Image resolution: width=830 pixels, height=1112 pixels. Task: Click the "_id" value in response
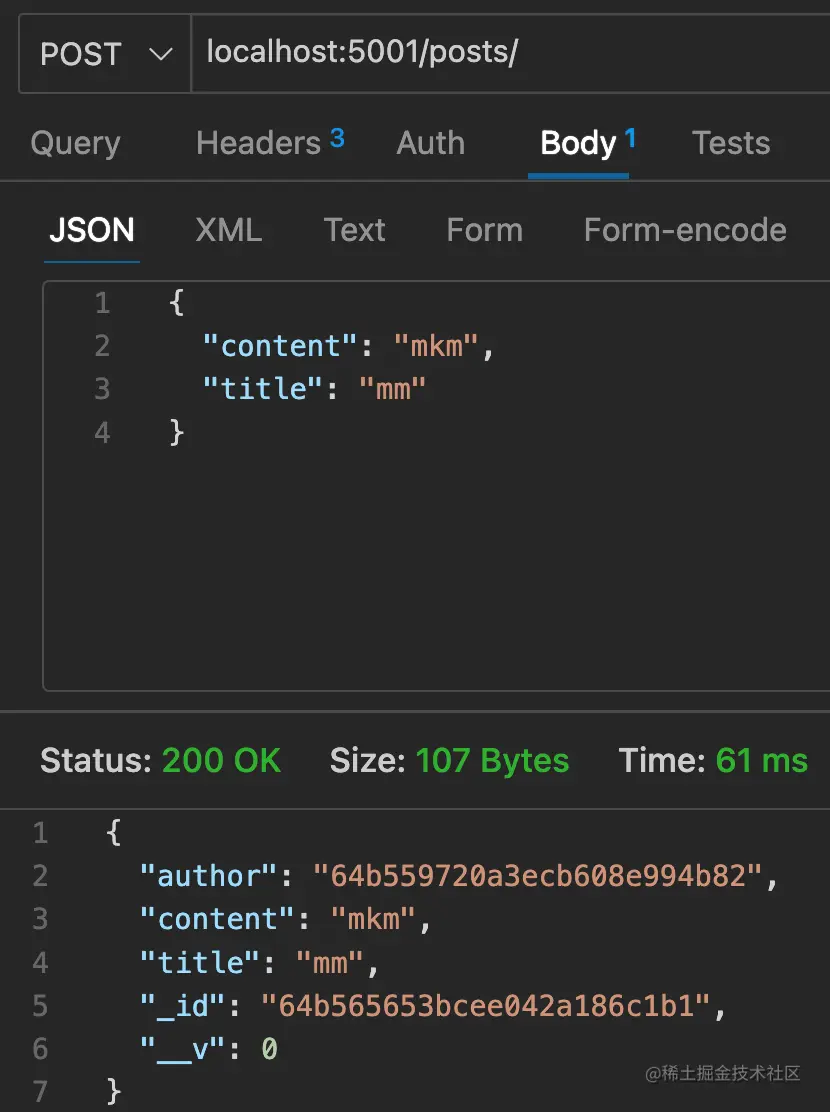[x=486, y=1005]
